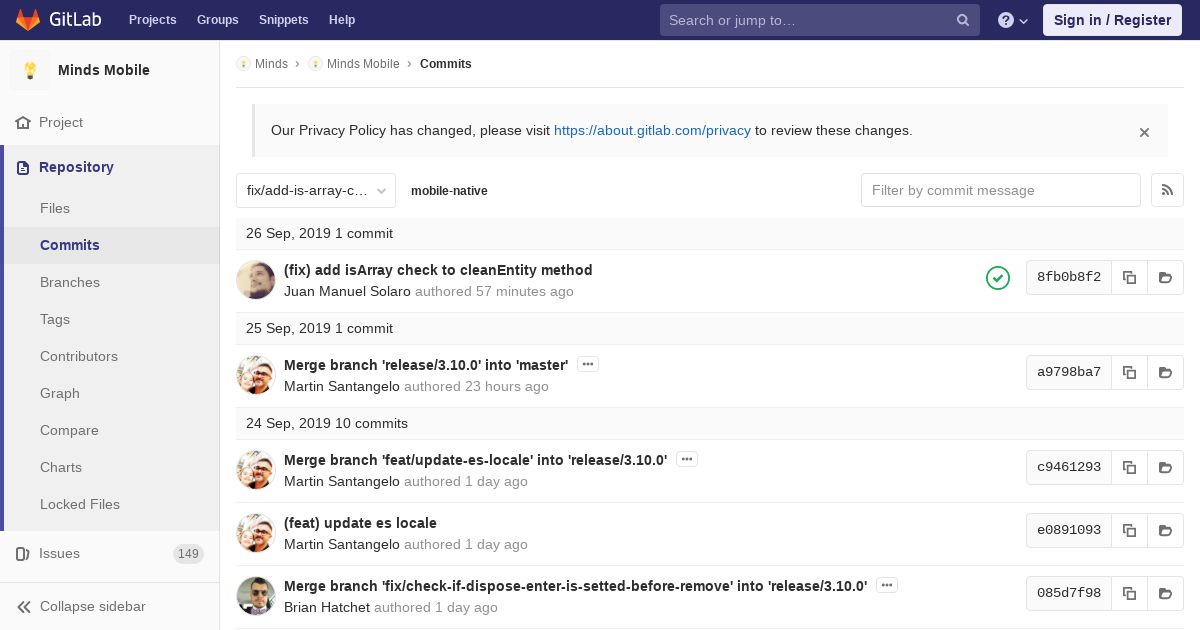
Task: Copy commit SHA 8fb0b8f2
Action: 1129,277
